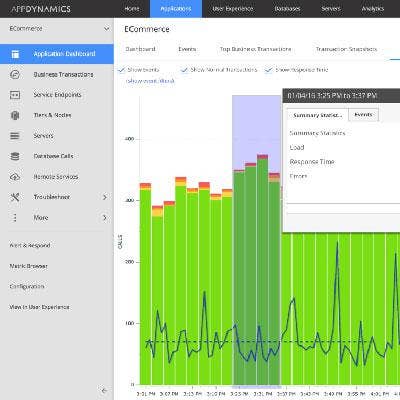Viewport: 400px width, 400px height.
Task: Open Configuration in sidebar
Action: pos(27,287)
